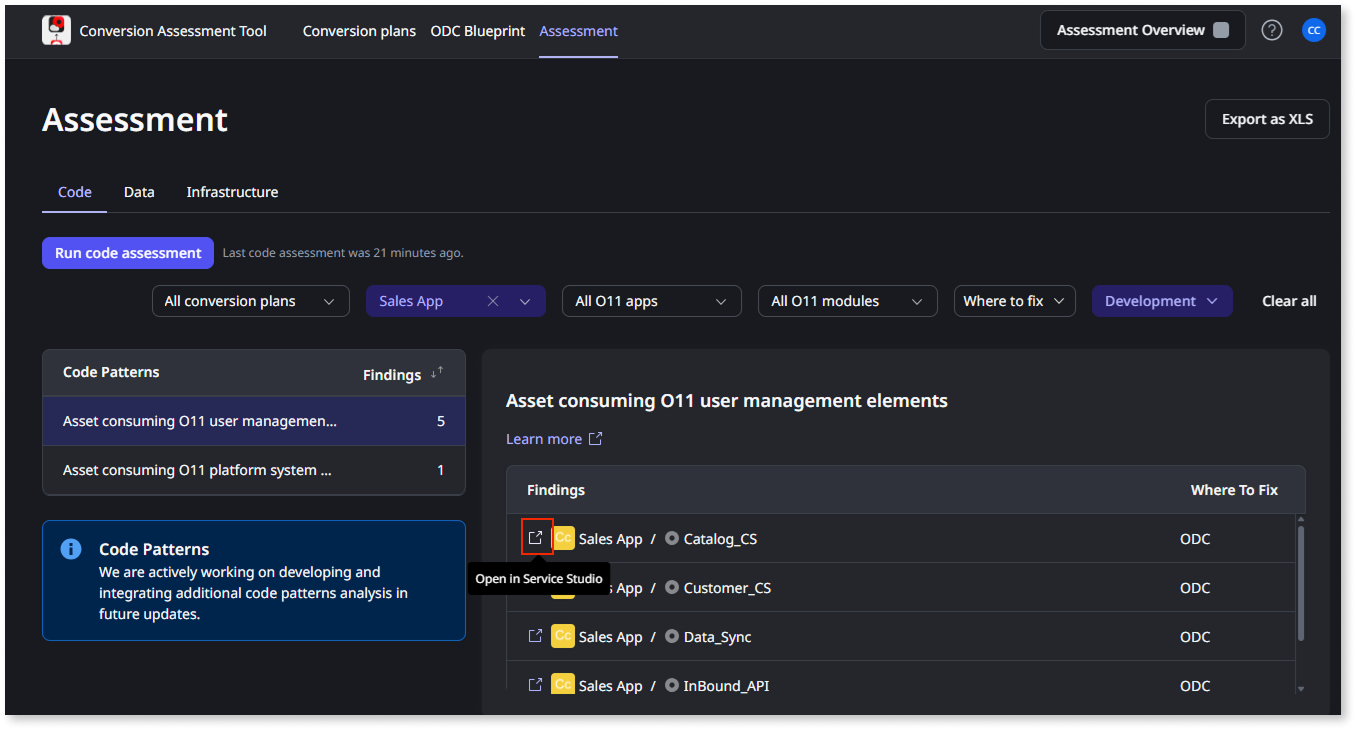Viewport: 1356px width, 730px height.
Task: Open Data_Sync in Service Studio icon
Action: click(x=535, y=636)
